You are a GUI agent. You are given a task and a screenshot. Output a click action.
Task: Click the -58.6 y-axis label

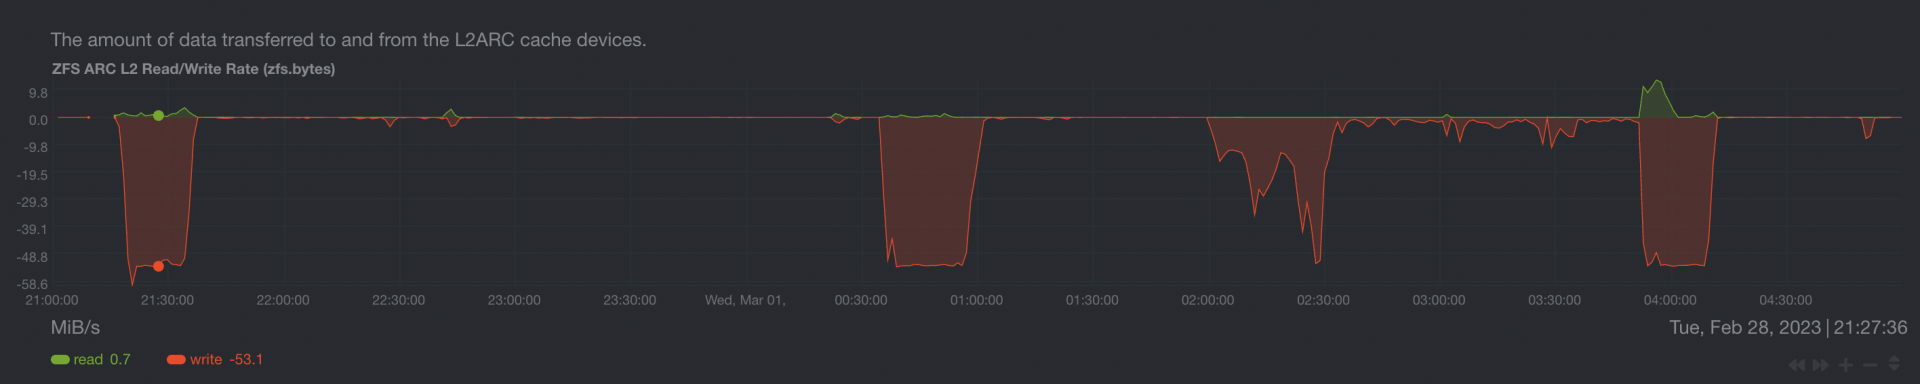click(x=32, y=285)
